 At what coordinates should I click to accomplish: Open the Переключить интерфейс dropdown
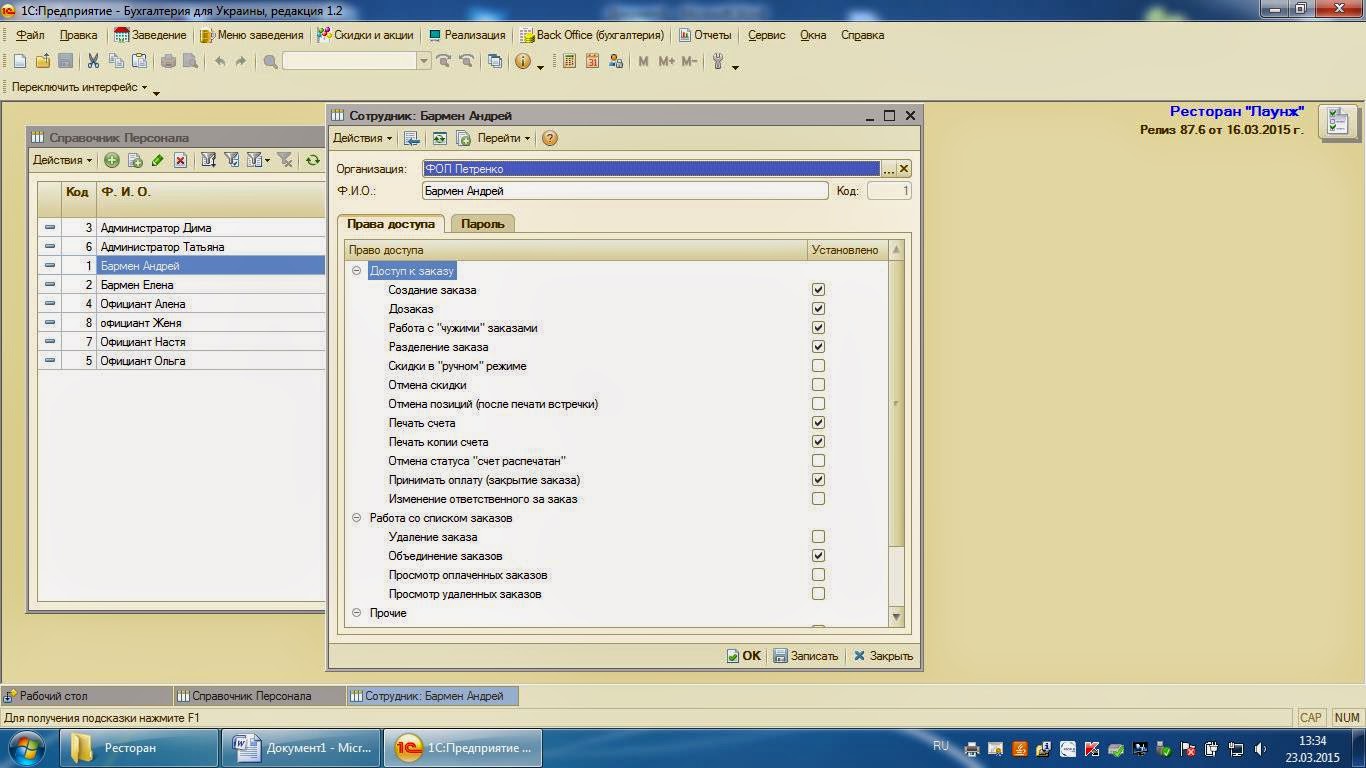point(80,88)
